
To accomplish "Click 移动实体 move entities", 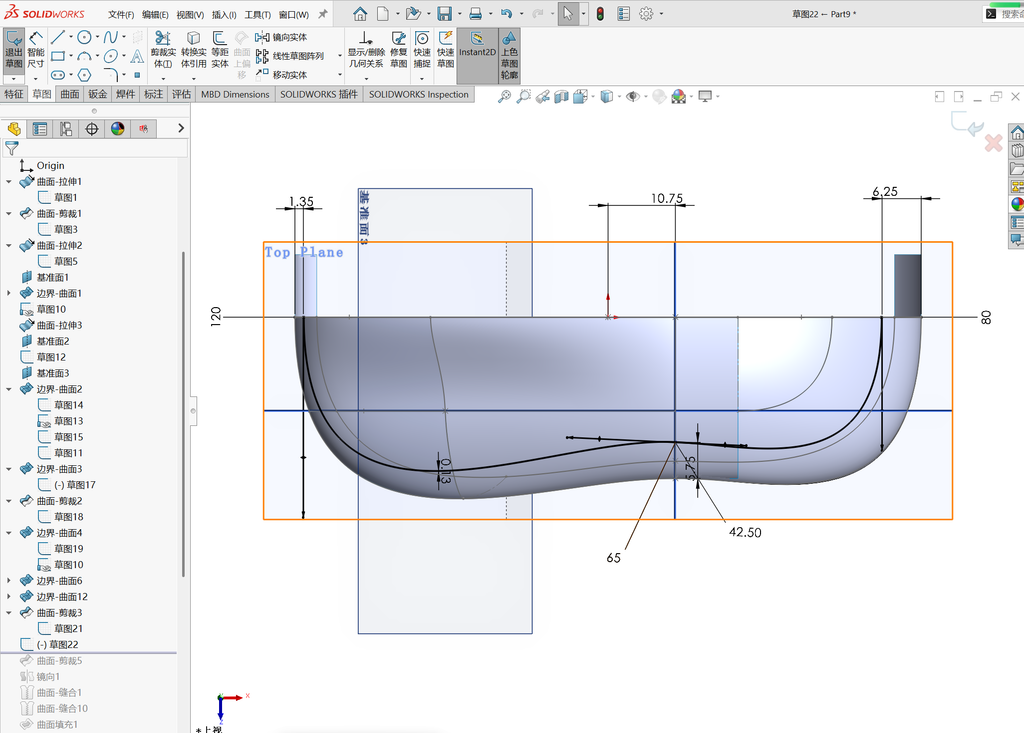I will (x=281, y=74).
